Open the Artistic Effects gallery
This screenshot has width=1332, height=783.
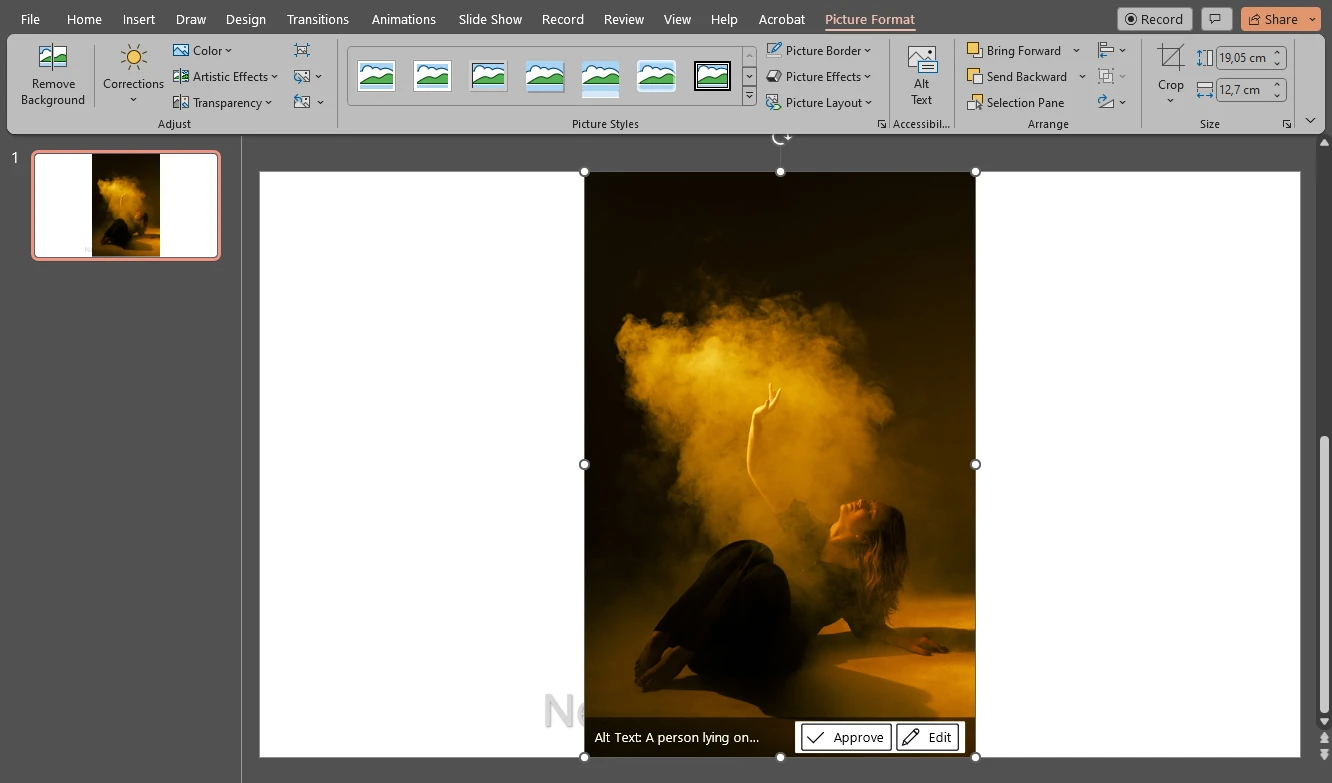pyautogui.click(x=225, y=75)
